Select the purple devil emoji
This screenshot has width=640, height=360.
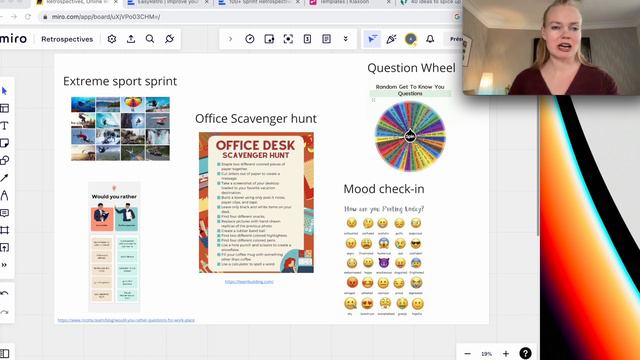pyautogui.click(x=384, y=263)
